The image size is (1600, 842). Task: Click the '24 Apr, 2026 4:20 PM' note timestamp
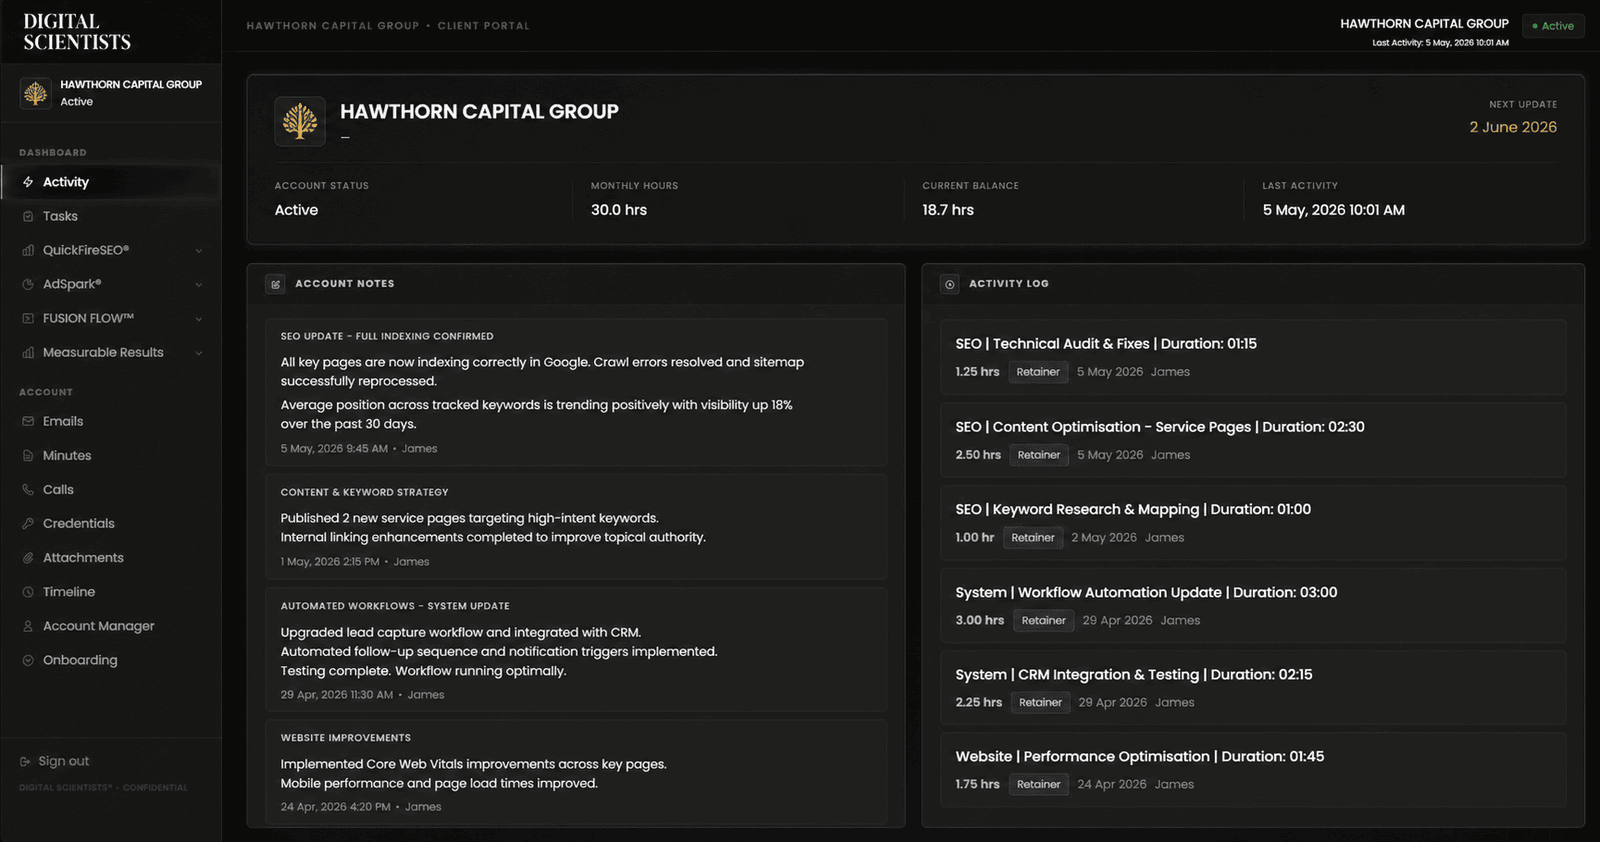point(336,807)
